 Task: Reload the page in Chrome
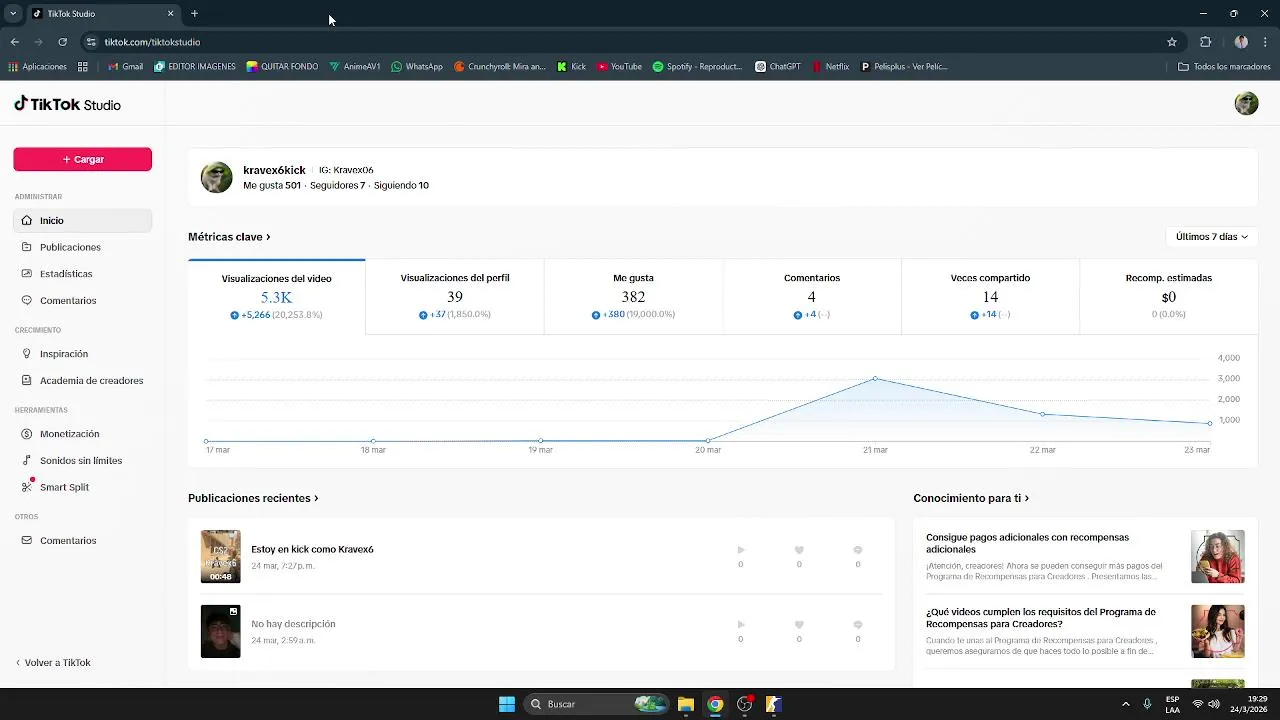point(62,42)
